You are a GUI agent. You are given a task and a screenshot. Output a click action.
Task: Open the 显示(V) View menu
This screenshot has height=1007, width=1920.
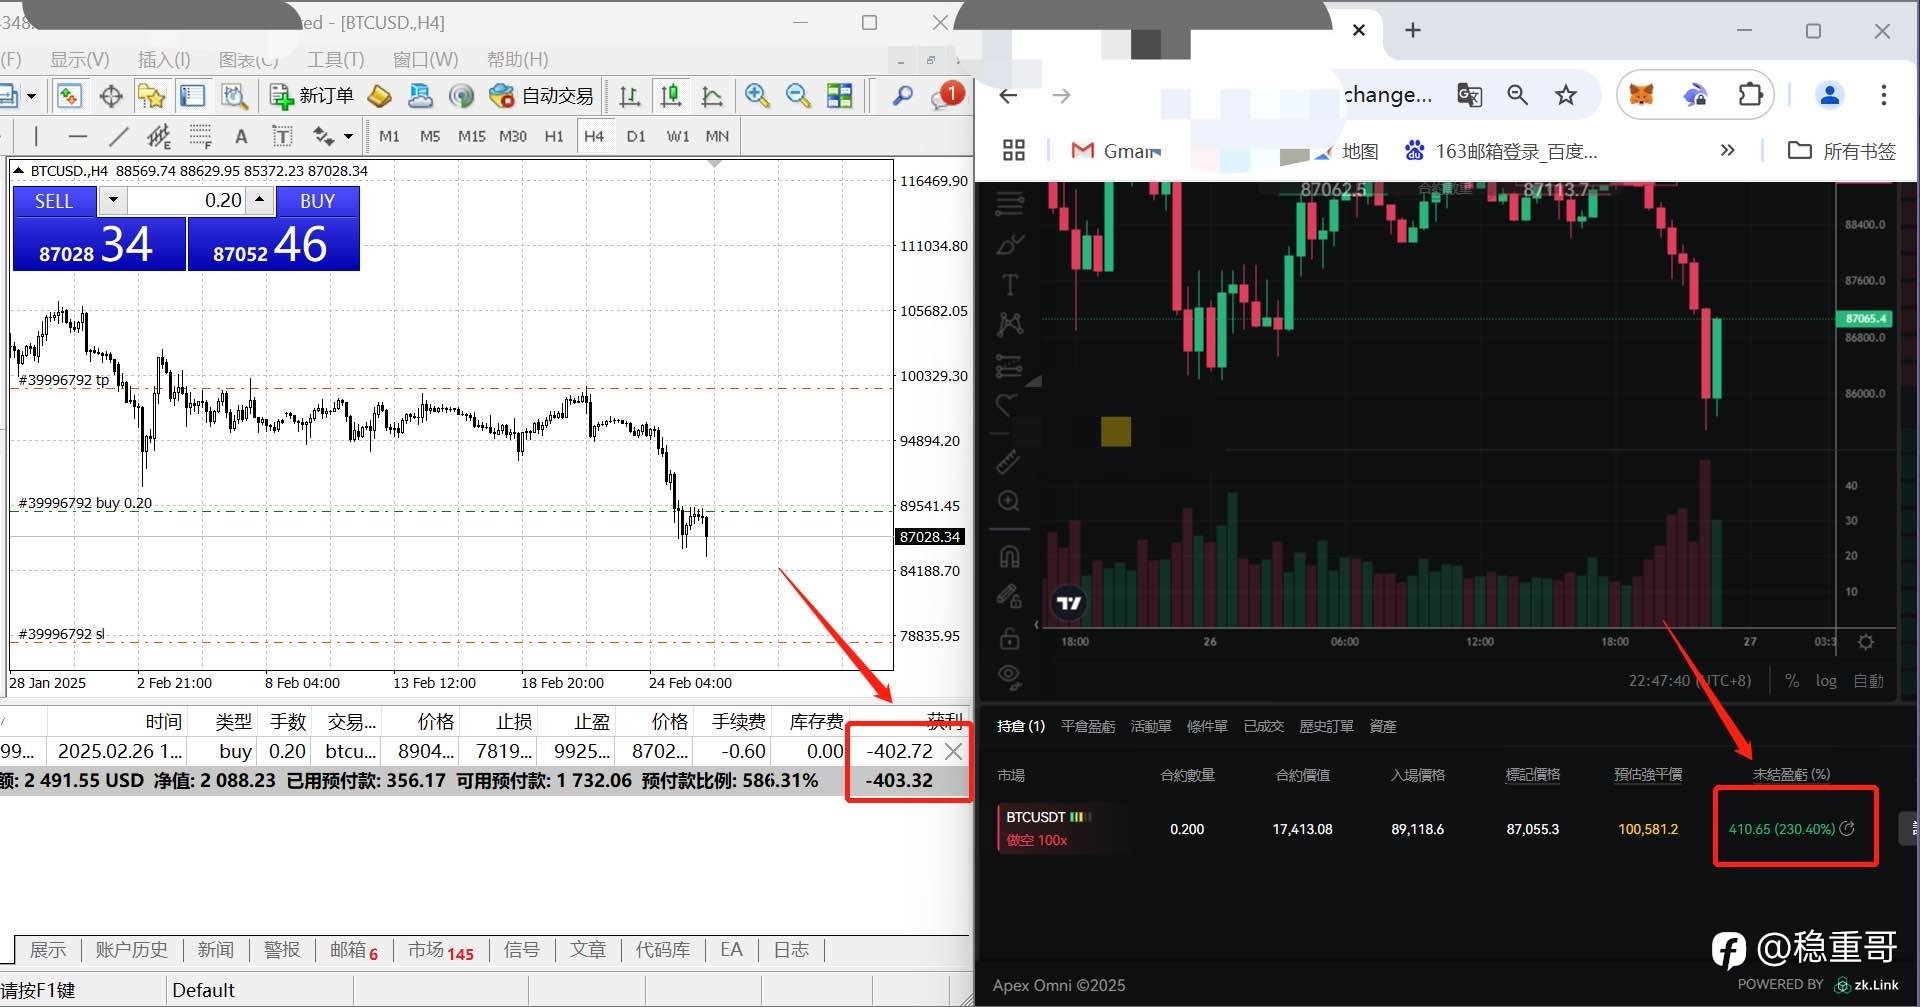[x=80, y=60]
